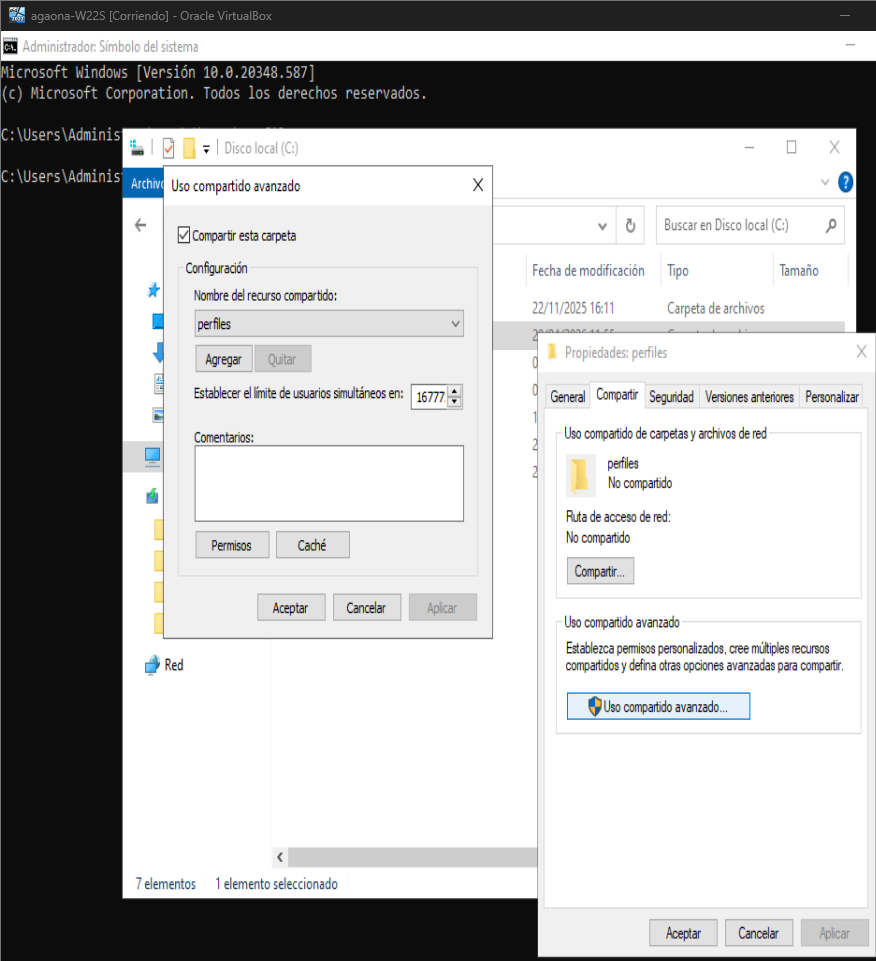Click the 'Uso compartido avanzado...' button

[x=658, y=706]
